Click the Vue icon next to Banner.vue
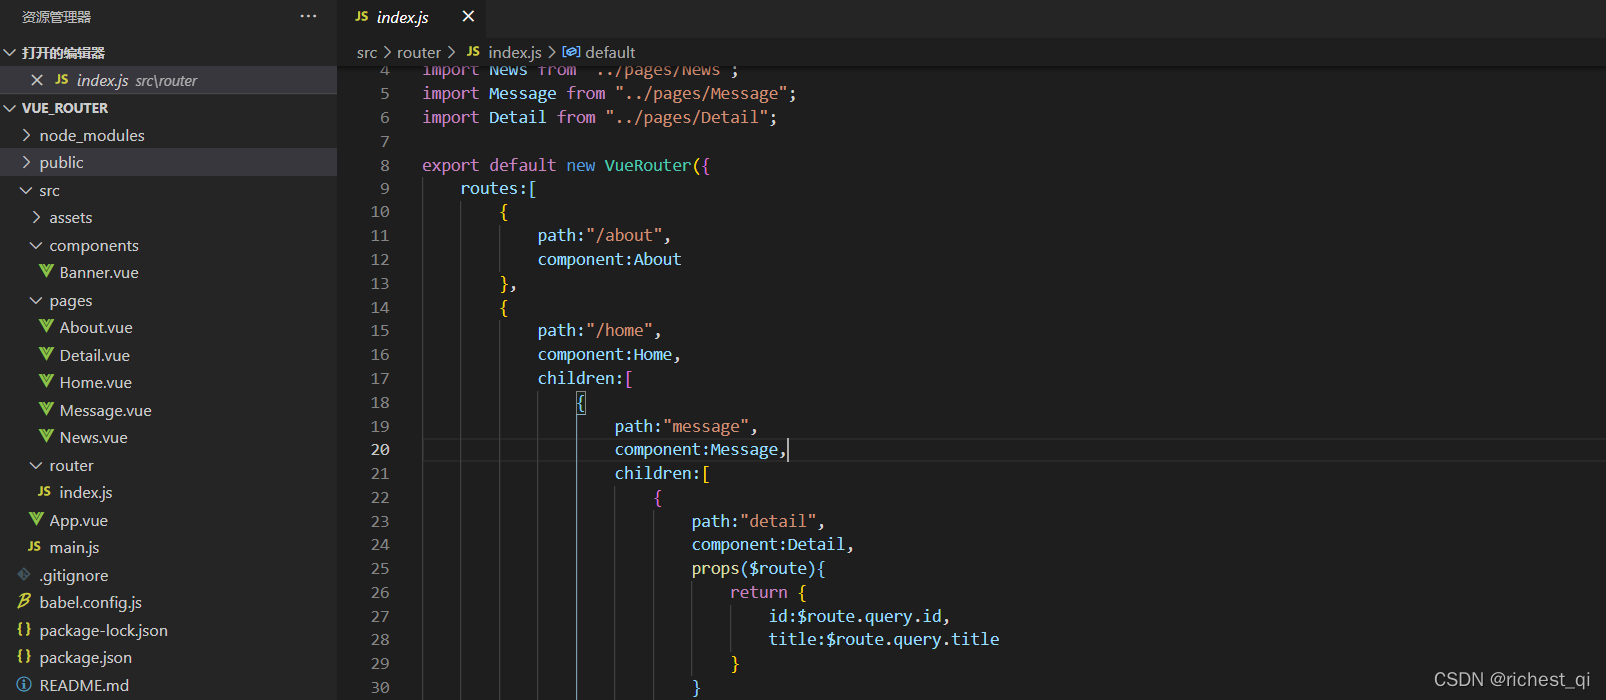 pos(46,271)
